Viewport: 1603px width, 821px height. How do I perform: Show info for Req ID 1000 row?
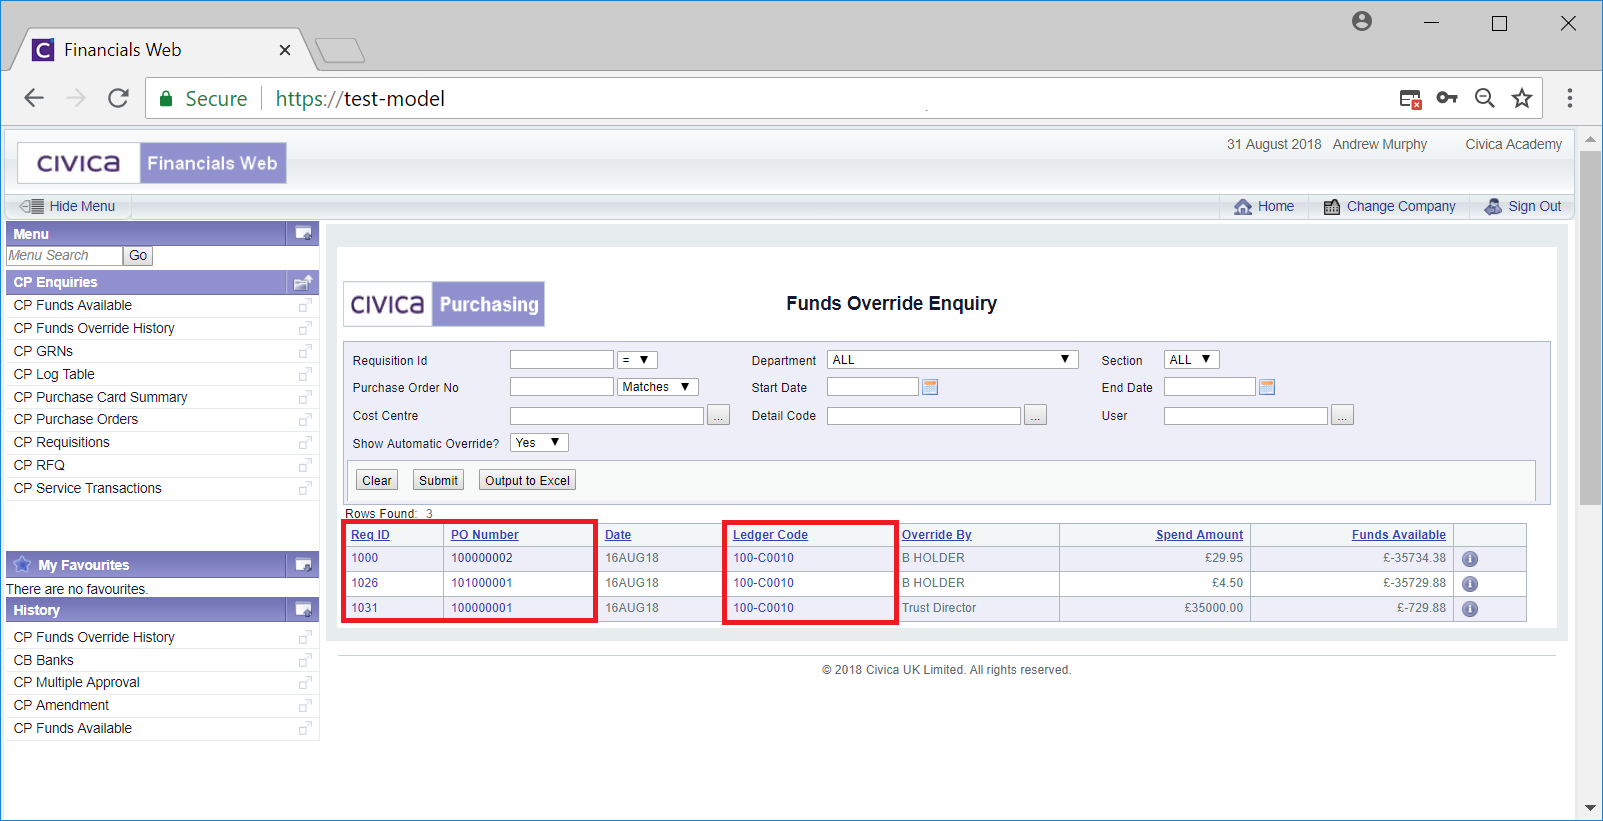coord(1470,559)
